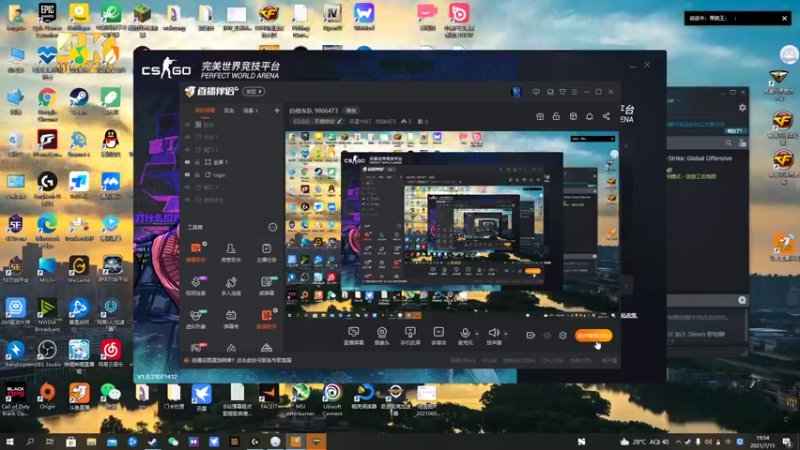
Task: Add a 手机投屏 phone casting source
Action: [410, 336]
